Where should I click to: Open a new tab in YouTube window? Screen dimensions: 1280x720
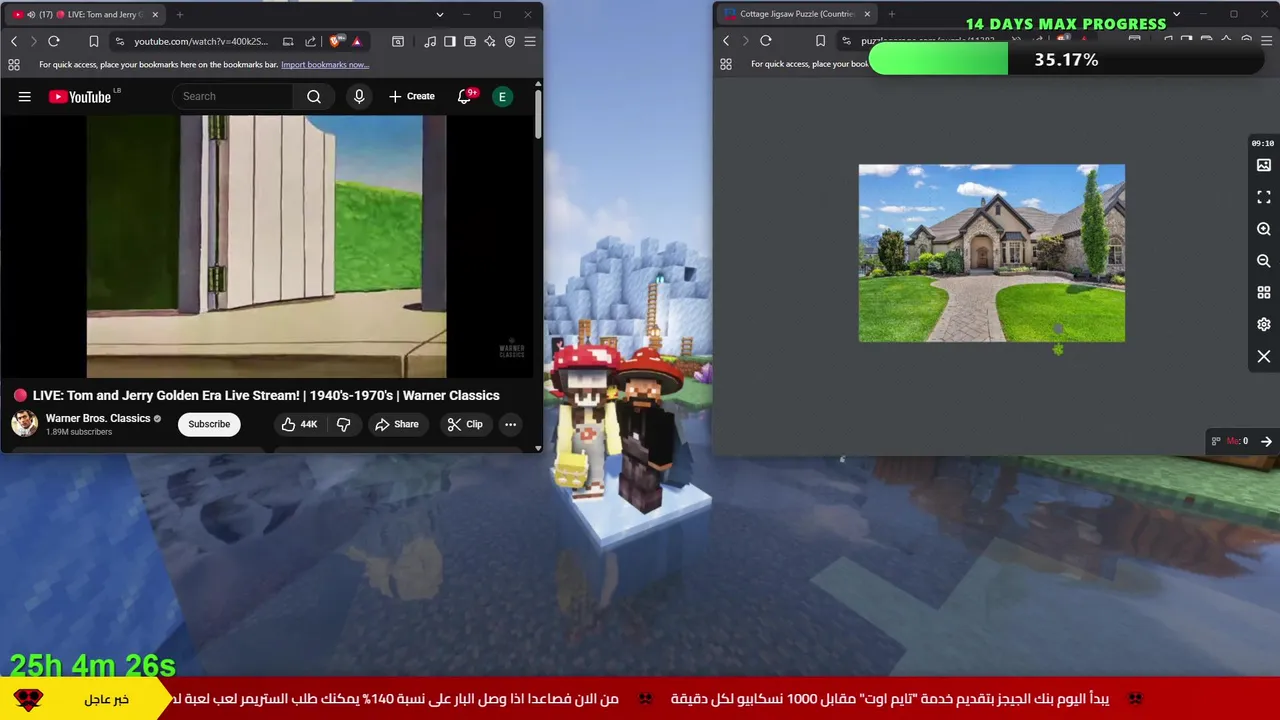click(180, 14)
